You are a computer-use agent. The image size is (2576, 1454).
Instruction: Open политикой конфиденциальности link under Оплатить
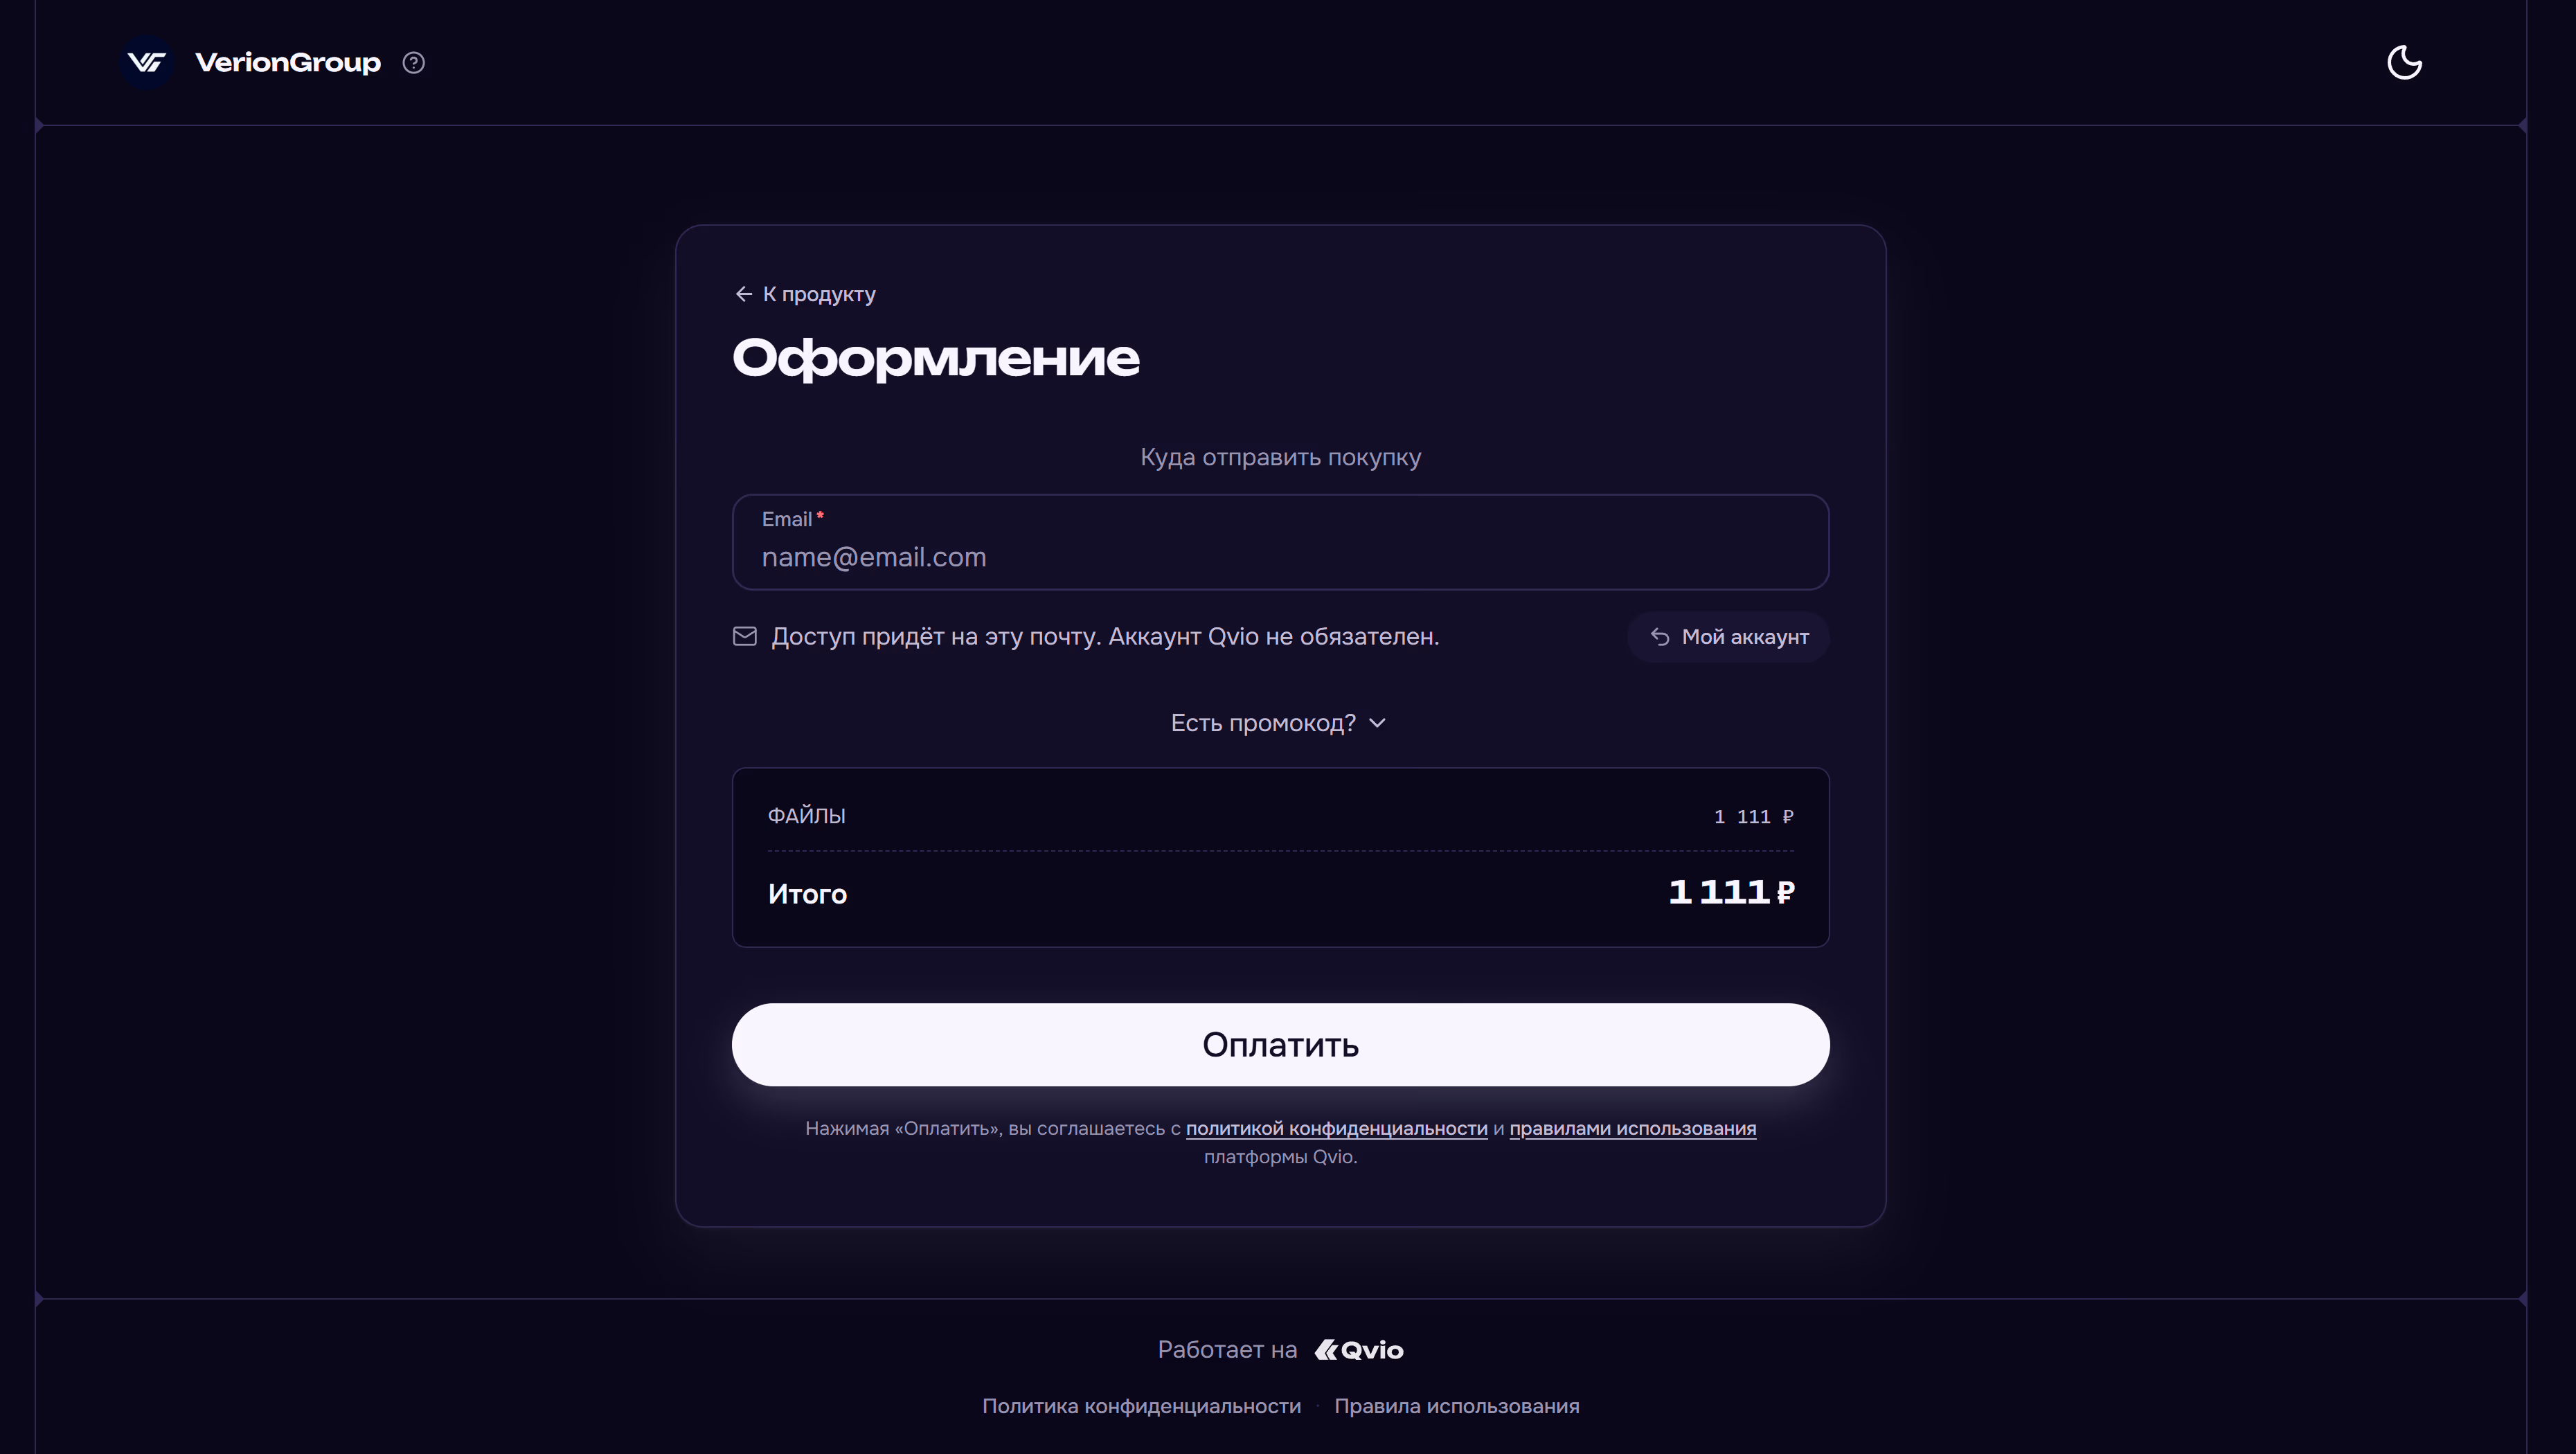(x=1336, y=1129)
